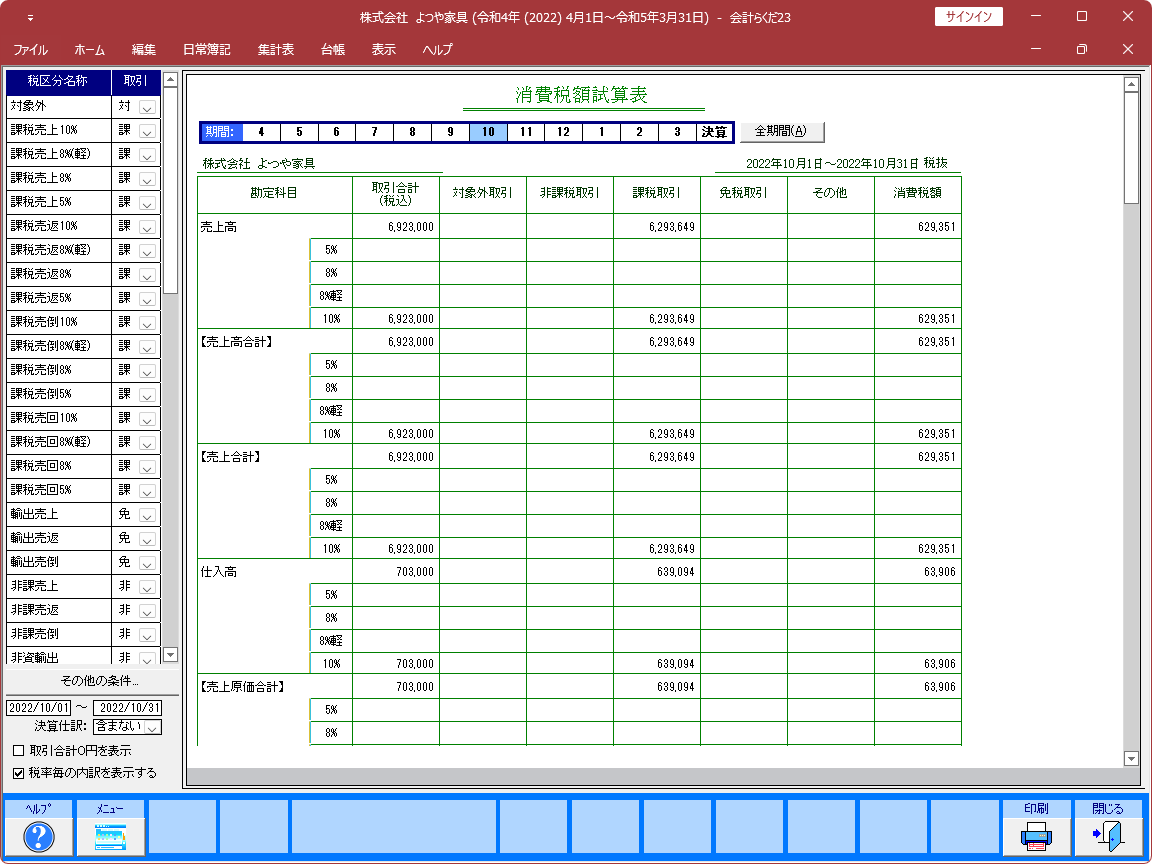
Task: Click the 【売上合計】 row label
Action: (x=230, y=457)
